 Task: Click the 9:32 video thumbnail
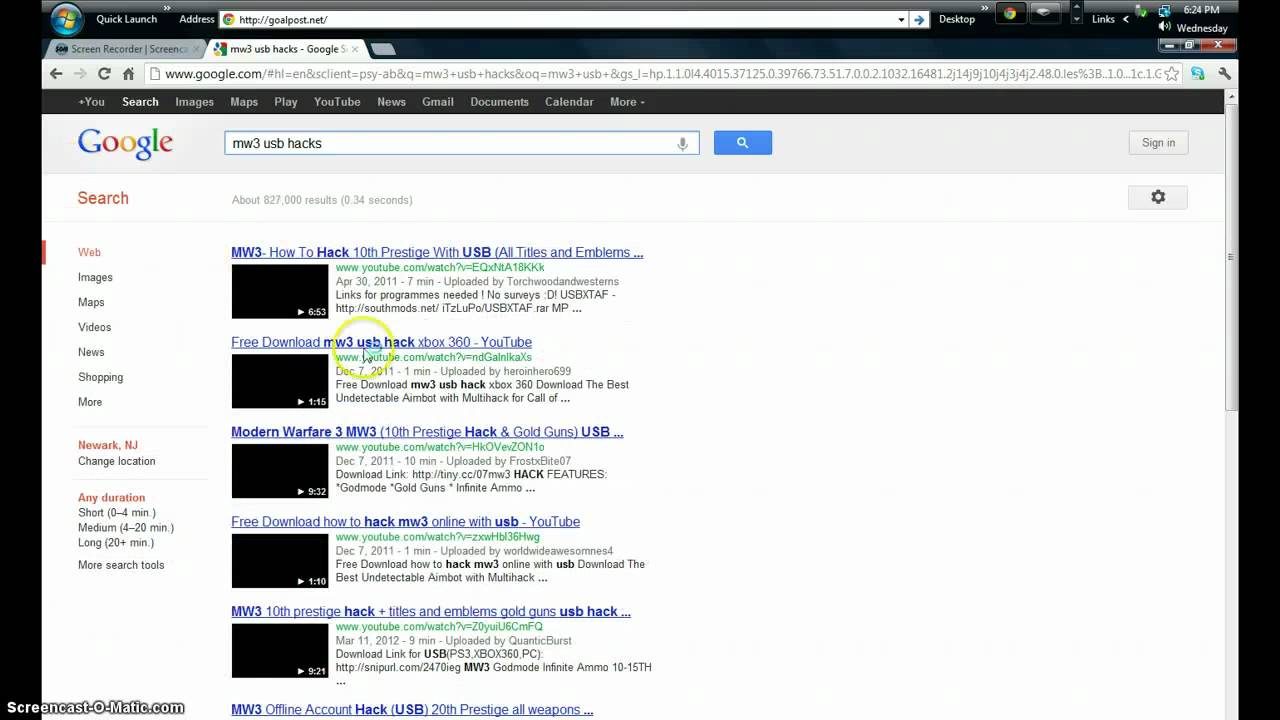tap(280, 472)
